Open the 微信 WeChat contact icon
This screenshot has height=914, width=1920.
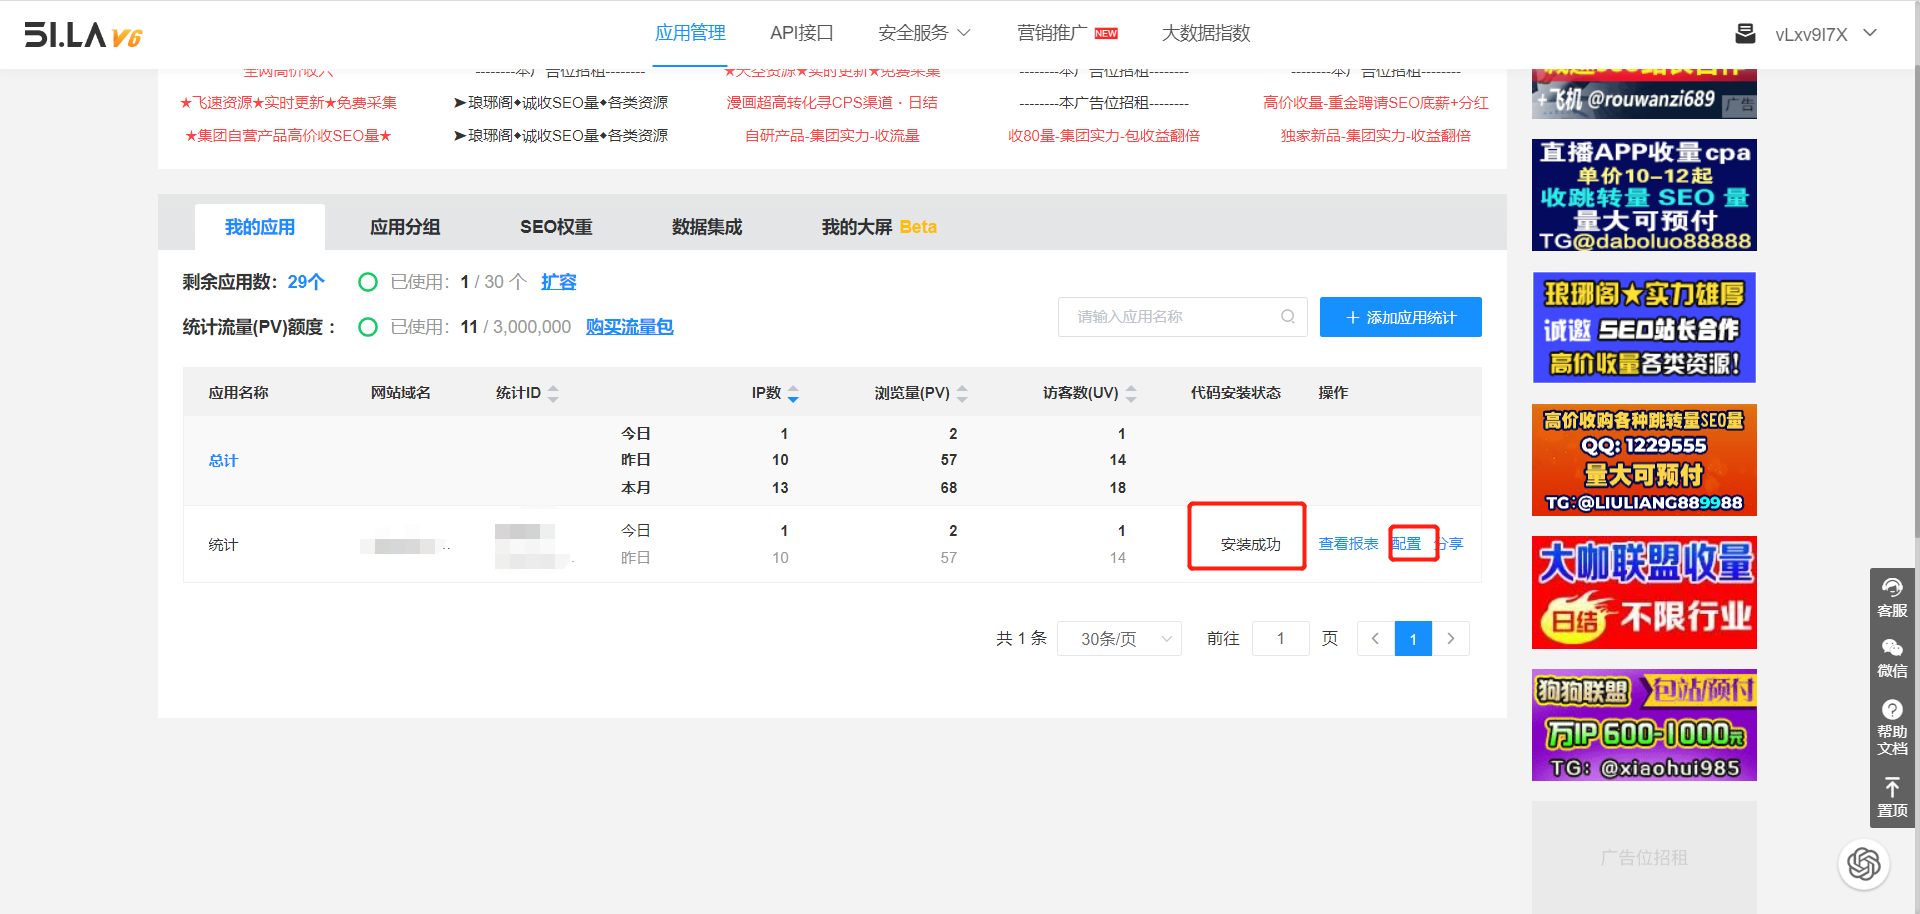1892,658
